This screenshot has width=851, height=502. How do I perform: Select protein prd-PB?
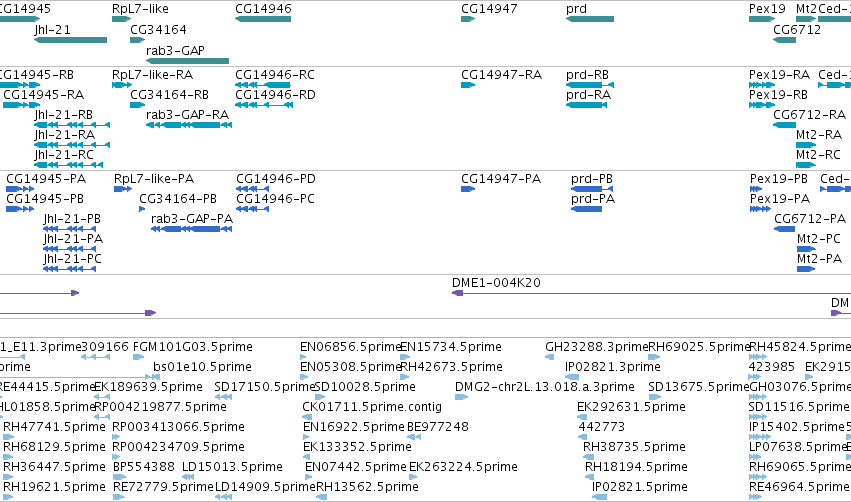tap(592, 189)
